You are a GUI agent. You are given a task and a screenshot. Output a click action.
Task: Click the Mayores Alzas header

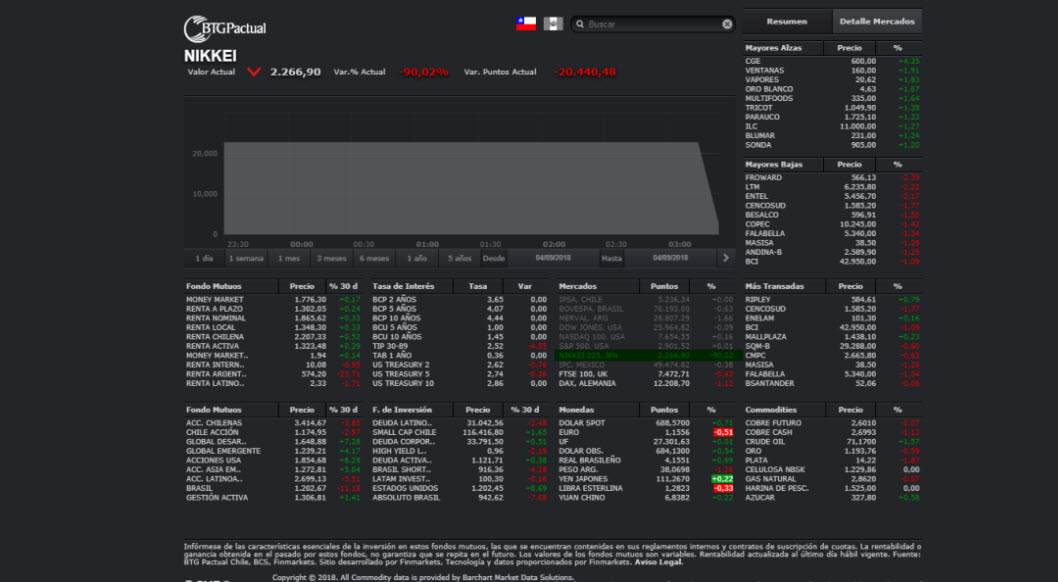point(773,48)
